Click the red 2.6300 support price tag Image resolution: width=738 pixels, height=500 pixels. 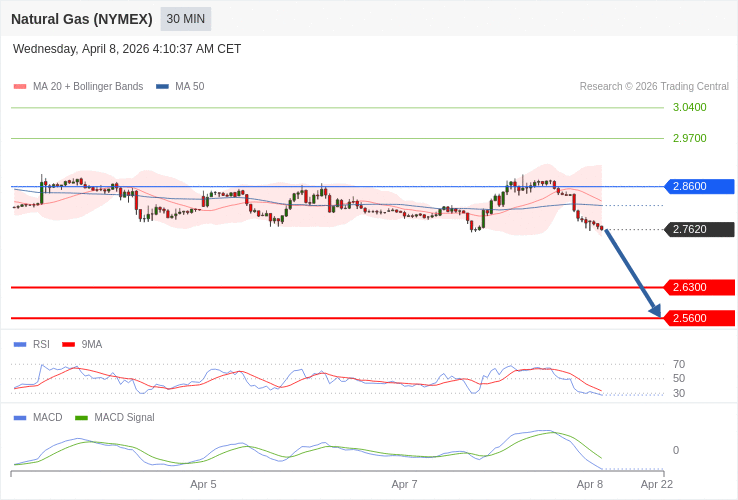pos(699,287)
